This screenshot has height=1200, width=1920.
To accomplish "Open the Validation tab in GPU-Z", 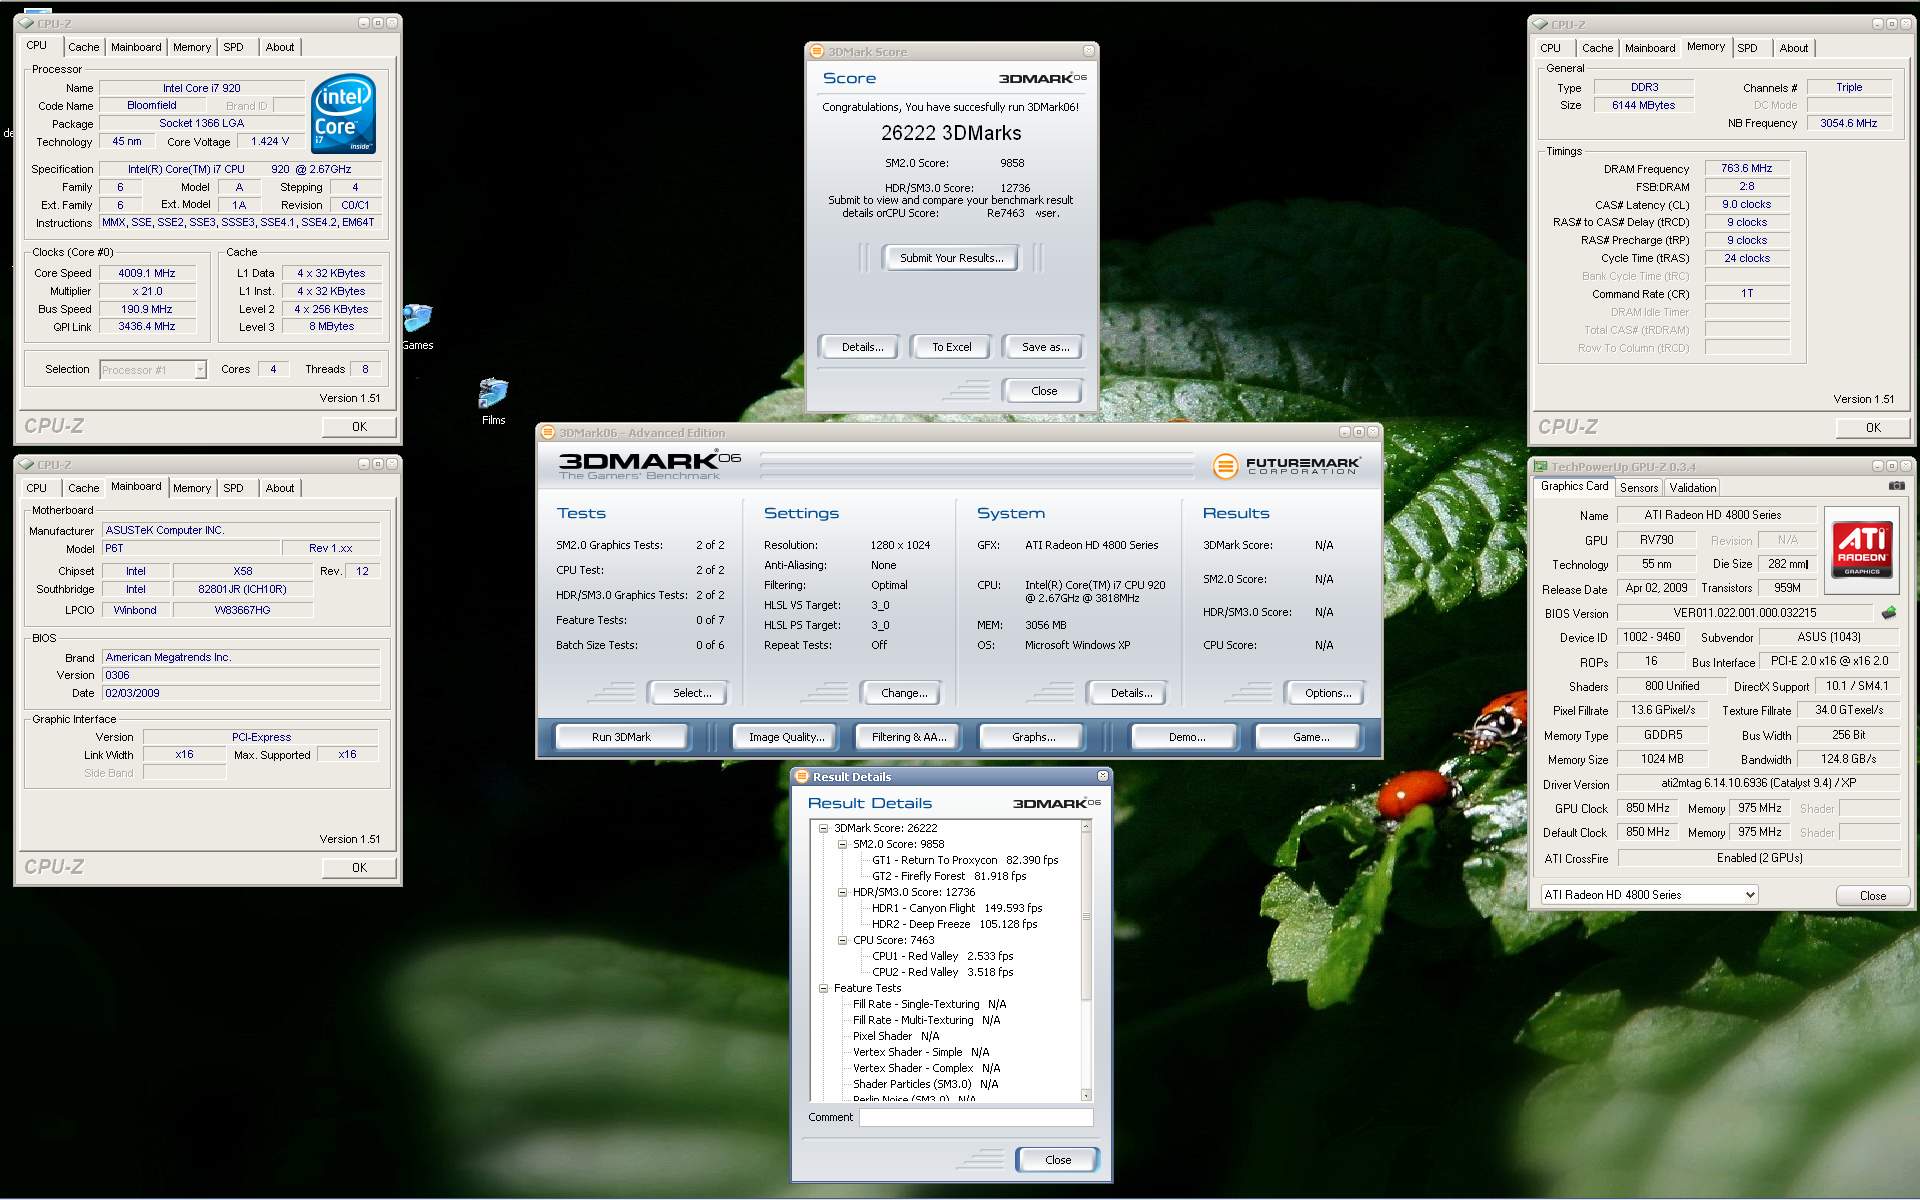I will pyautogui.click(x=1692, y=488).
